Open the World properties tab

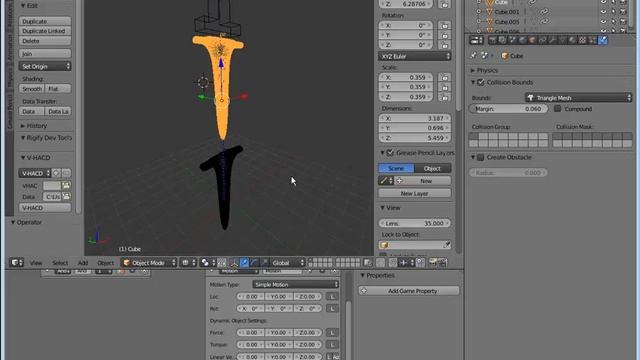pos(522,40)
